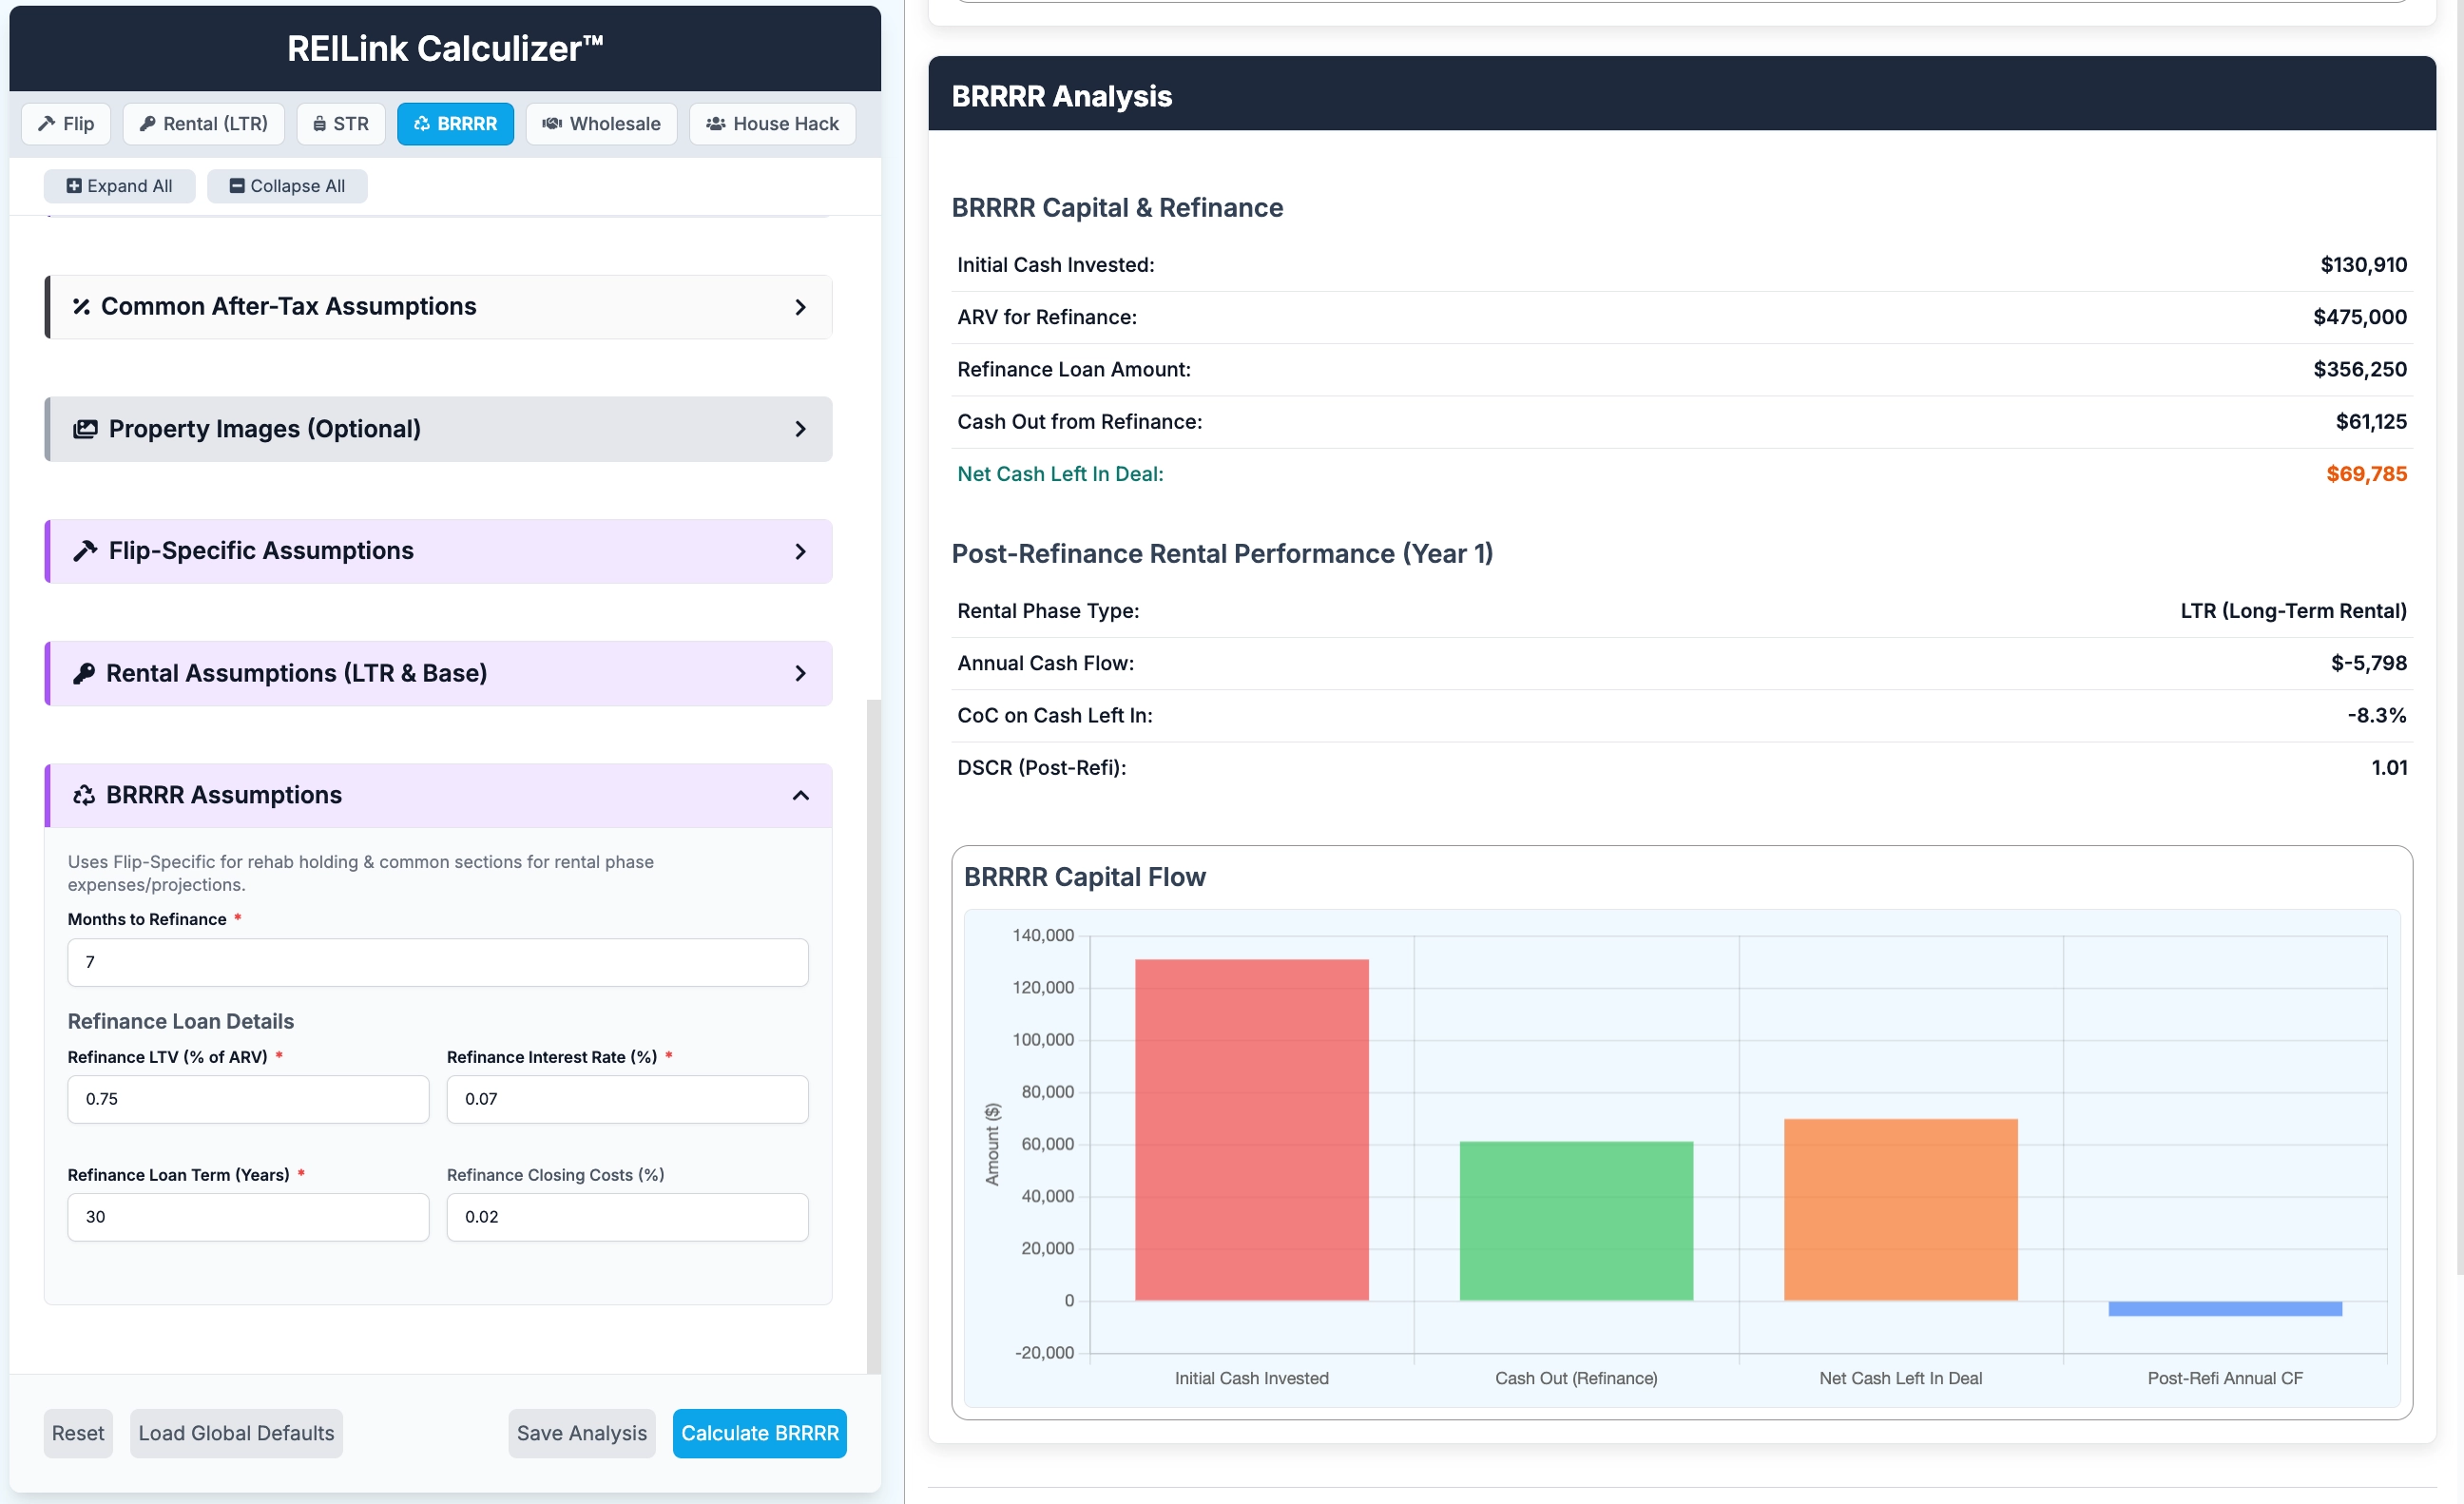Click the hammer icon beside Flip-Specific Assumptions
Screen dimensions: 2464x1504
[85, 551]
